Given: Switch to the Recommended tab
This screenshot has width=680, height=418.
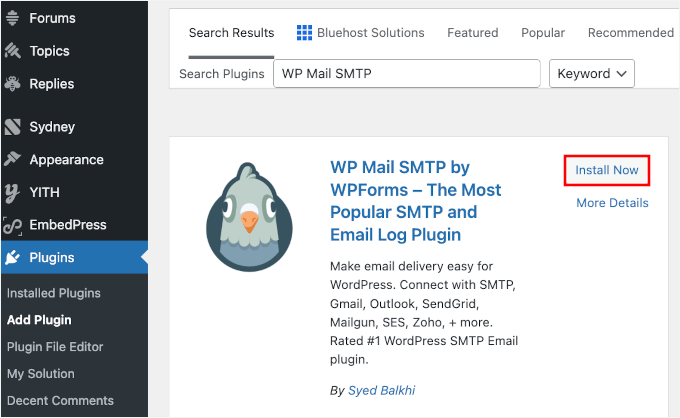Looking at the screenshot, I should pos(631,33).
